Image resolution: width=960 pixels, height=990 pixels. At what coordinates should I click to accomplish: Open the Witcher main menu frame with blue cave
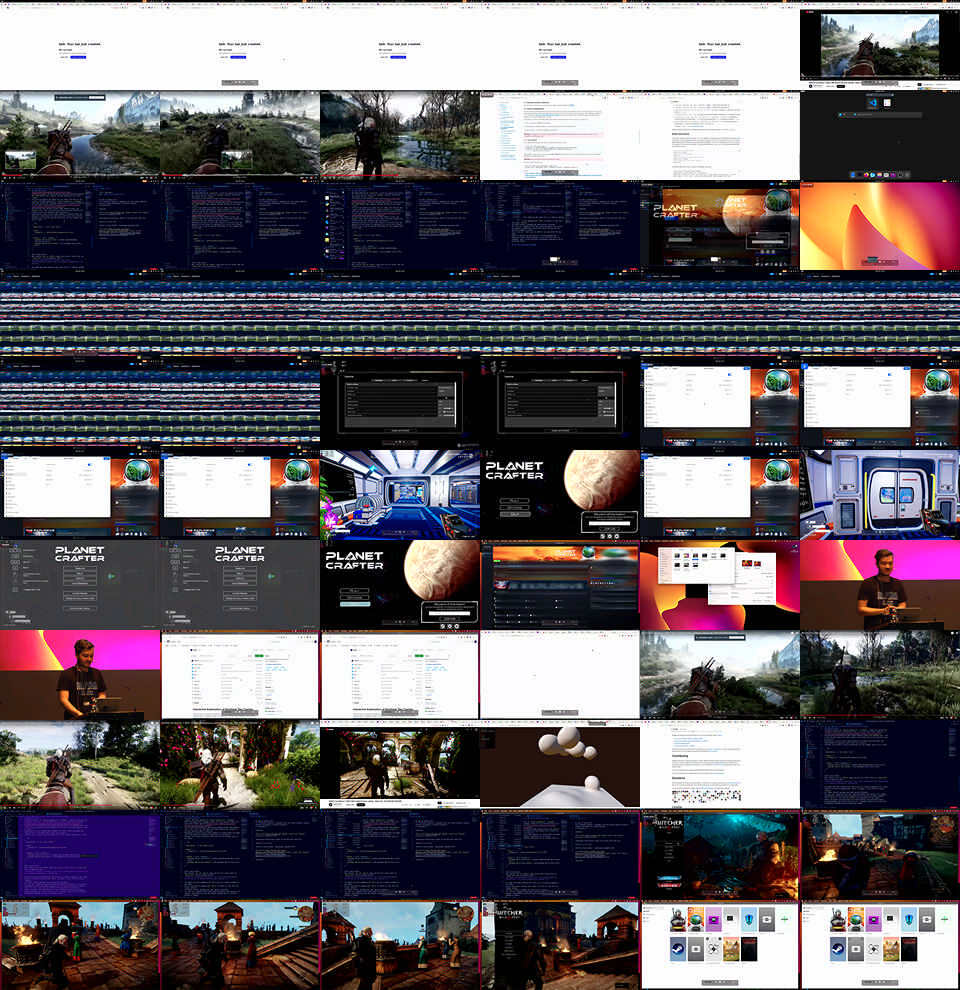719,854
